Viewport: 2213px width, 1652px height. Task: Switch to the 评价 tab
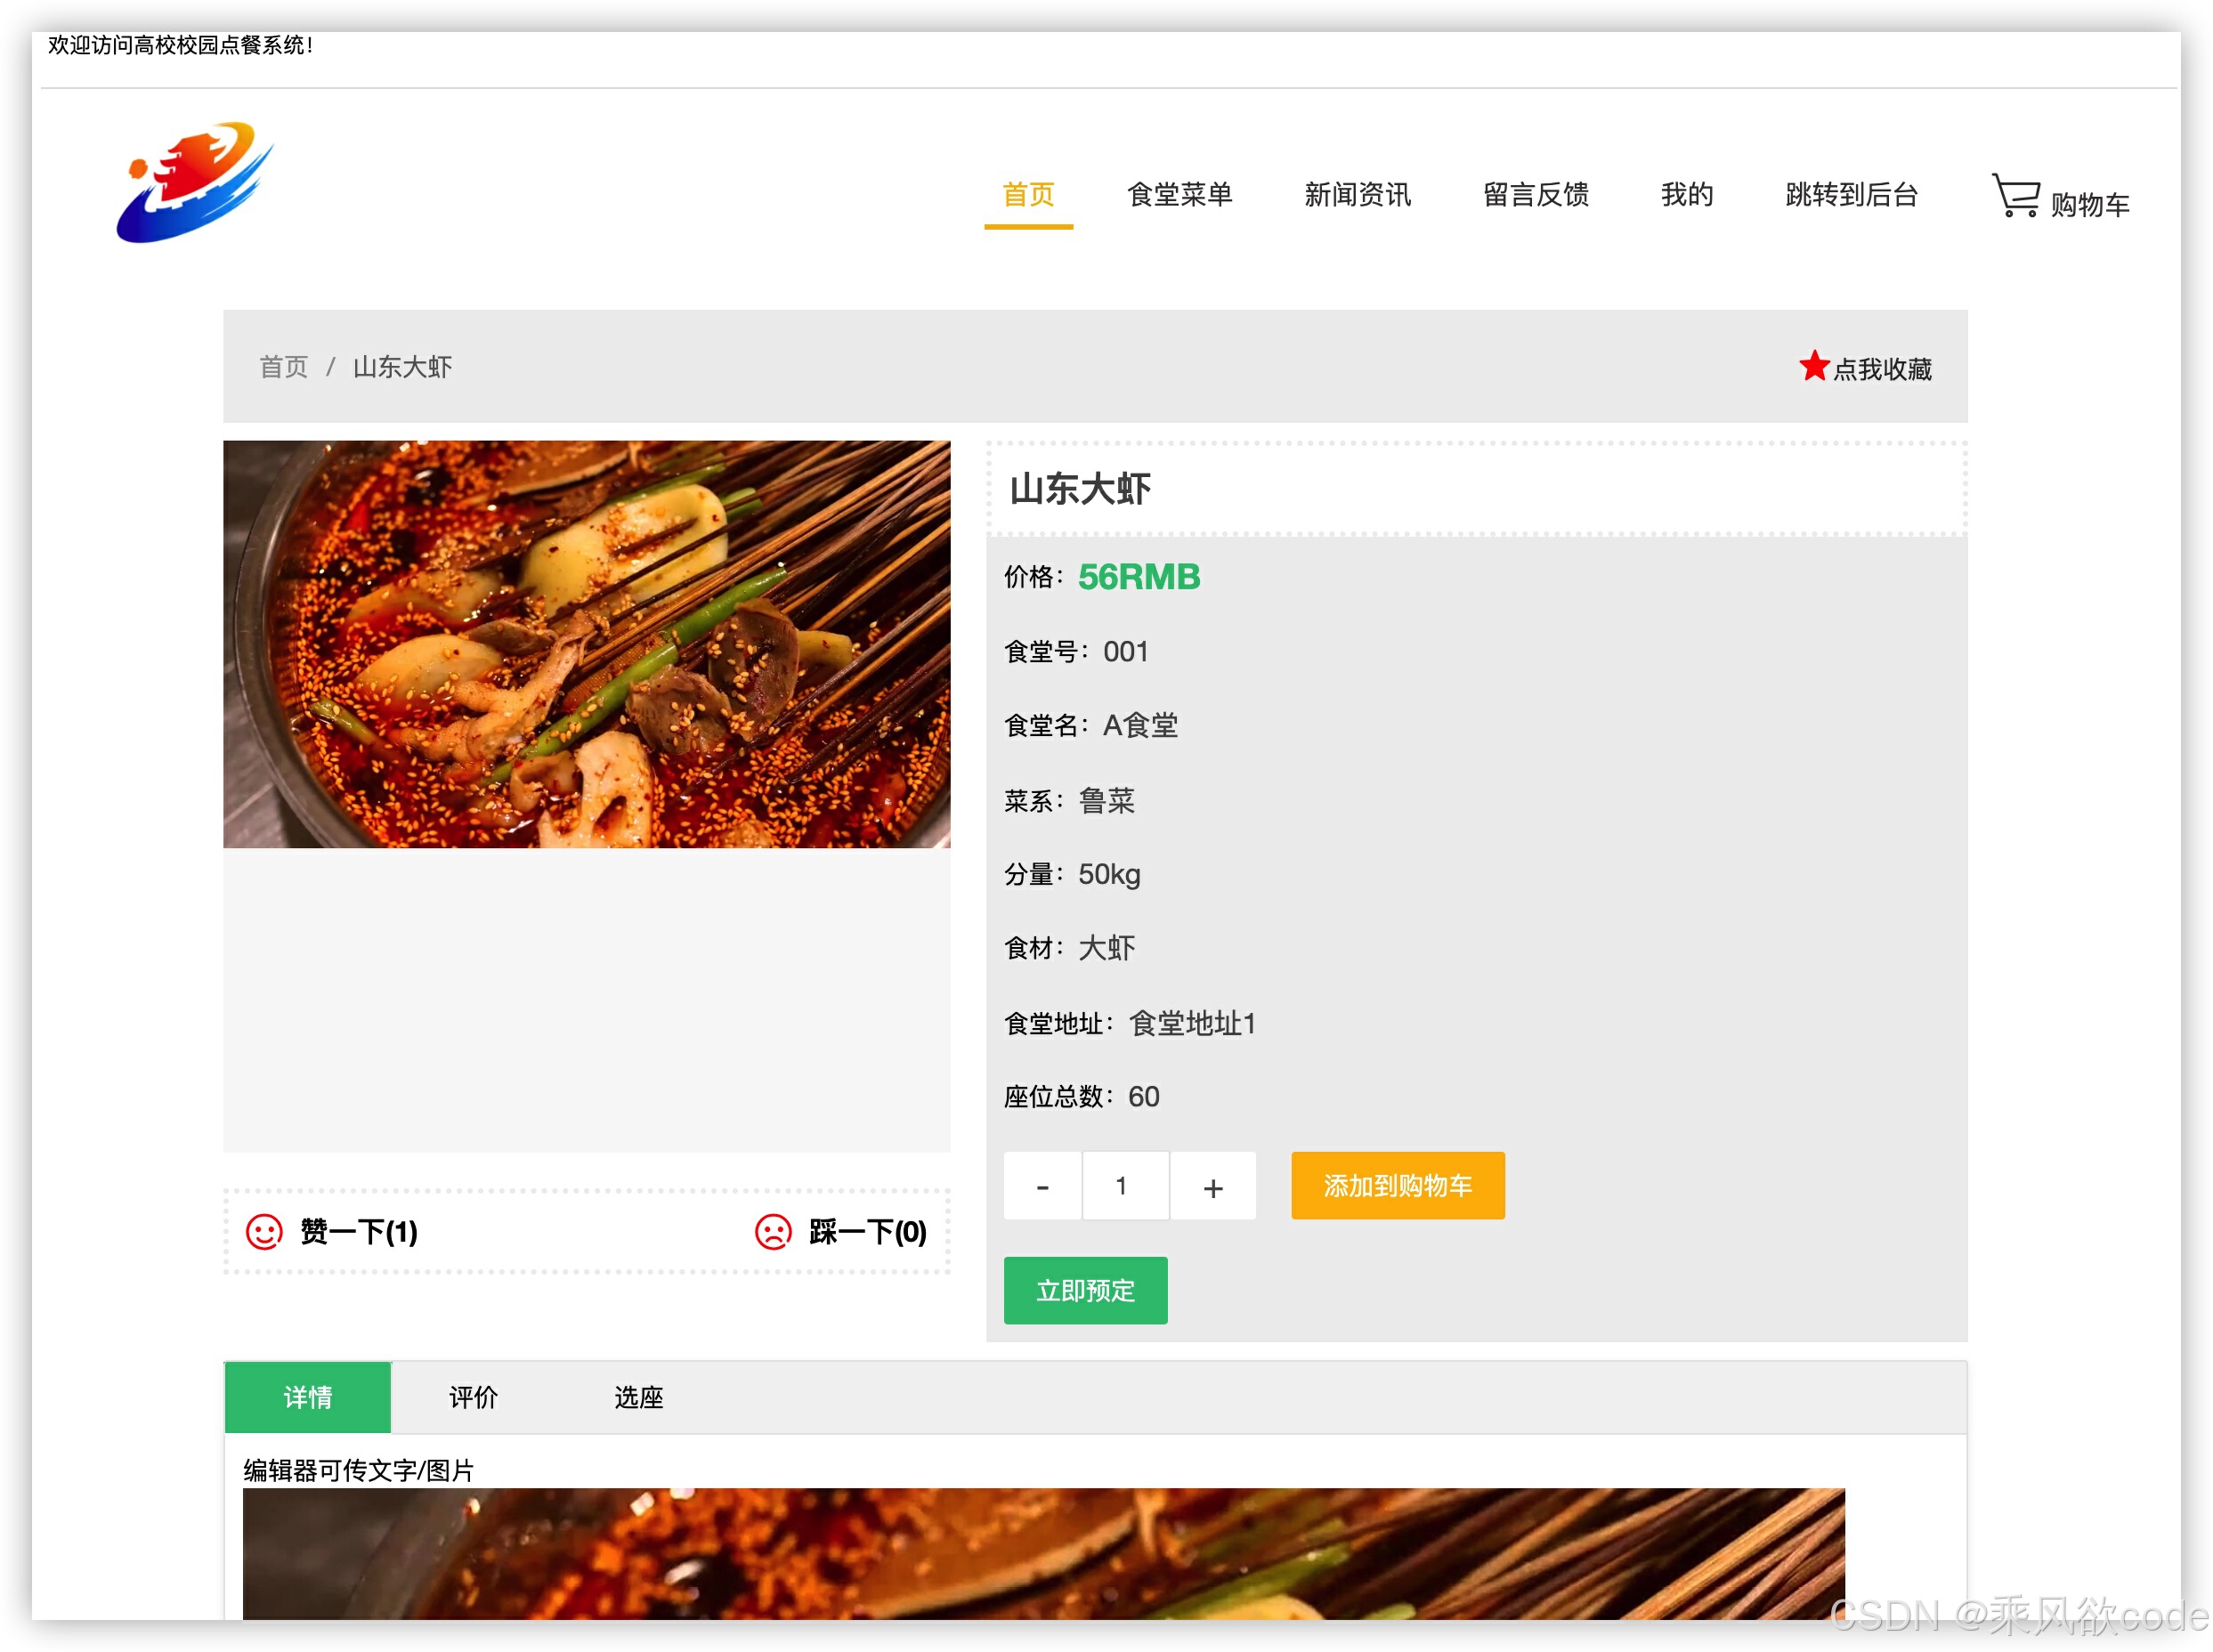tap(473, 1397)
